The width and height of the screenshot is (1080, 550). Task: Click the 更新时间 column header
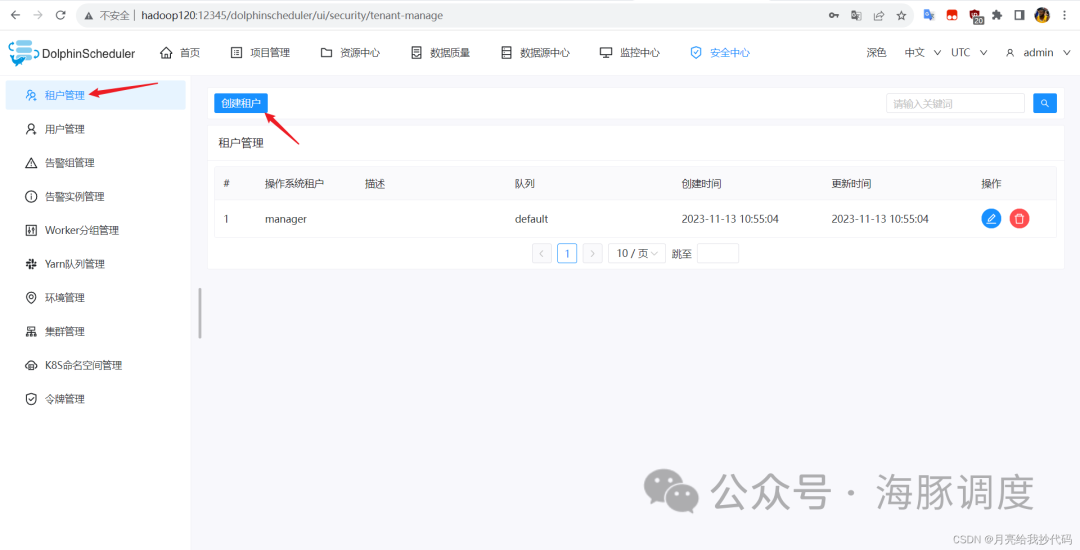[851, 184]
